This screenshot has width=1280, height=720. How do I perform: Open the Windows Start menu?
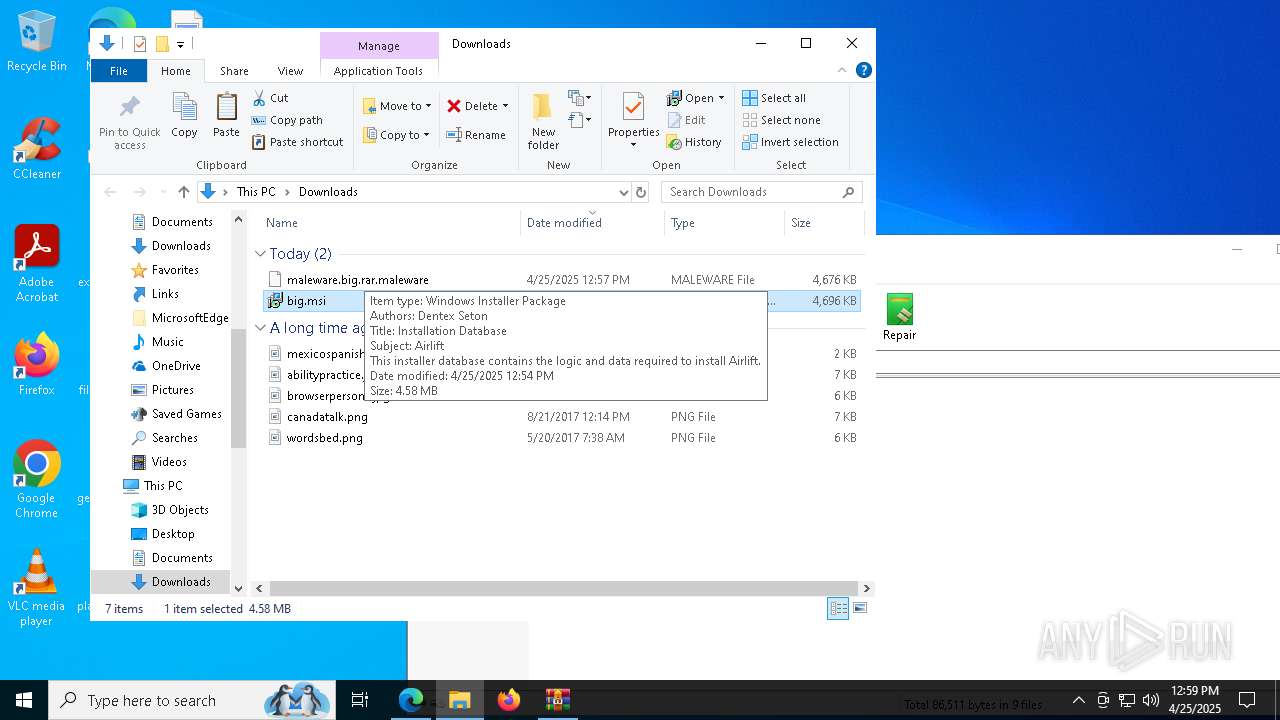24,700
